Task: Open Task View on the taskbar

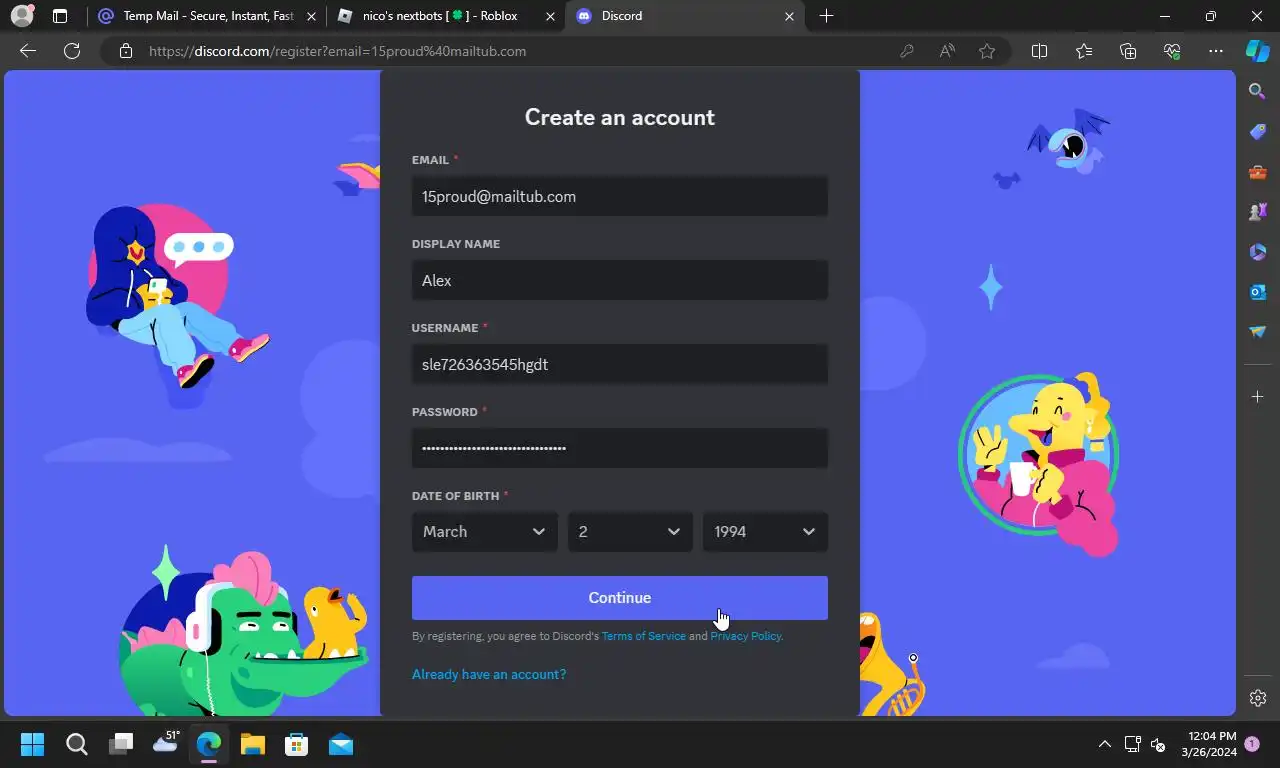Action: tap(121, 744)
